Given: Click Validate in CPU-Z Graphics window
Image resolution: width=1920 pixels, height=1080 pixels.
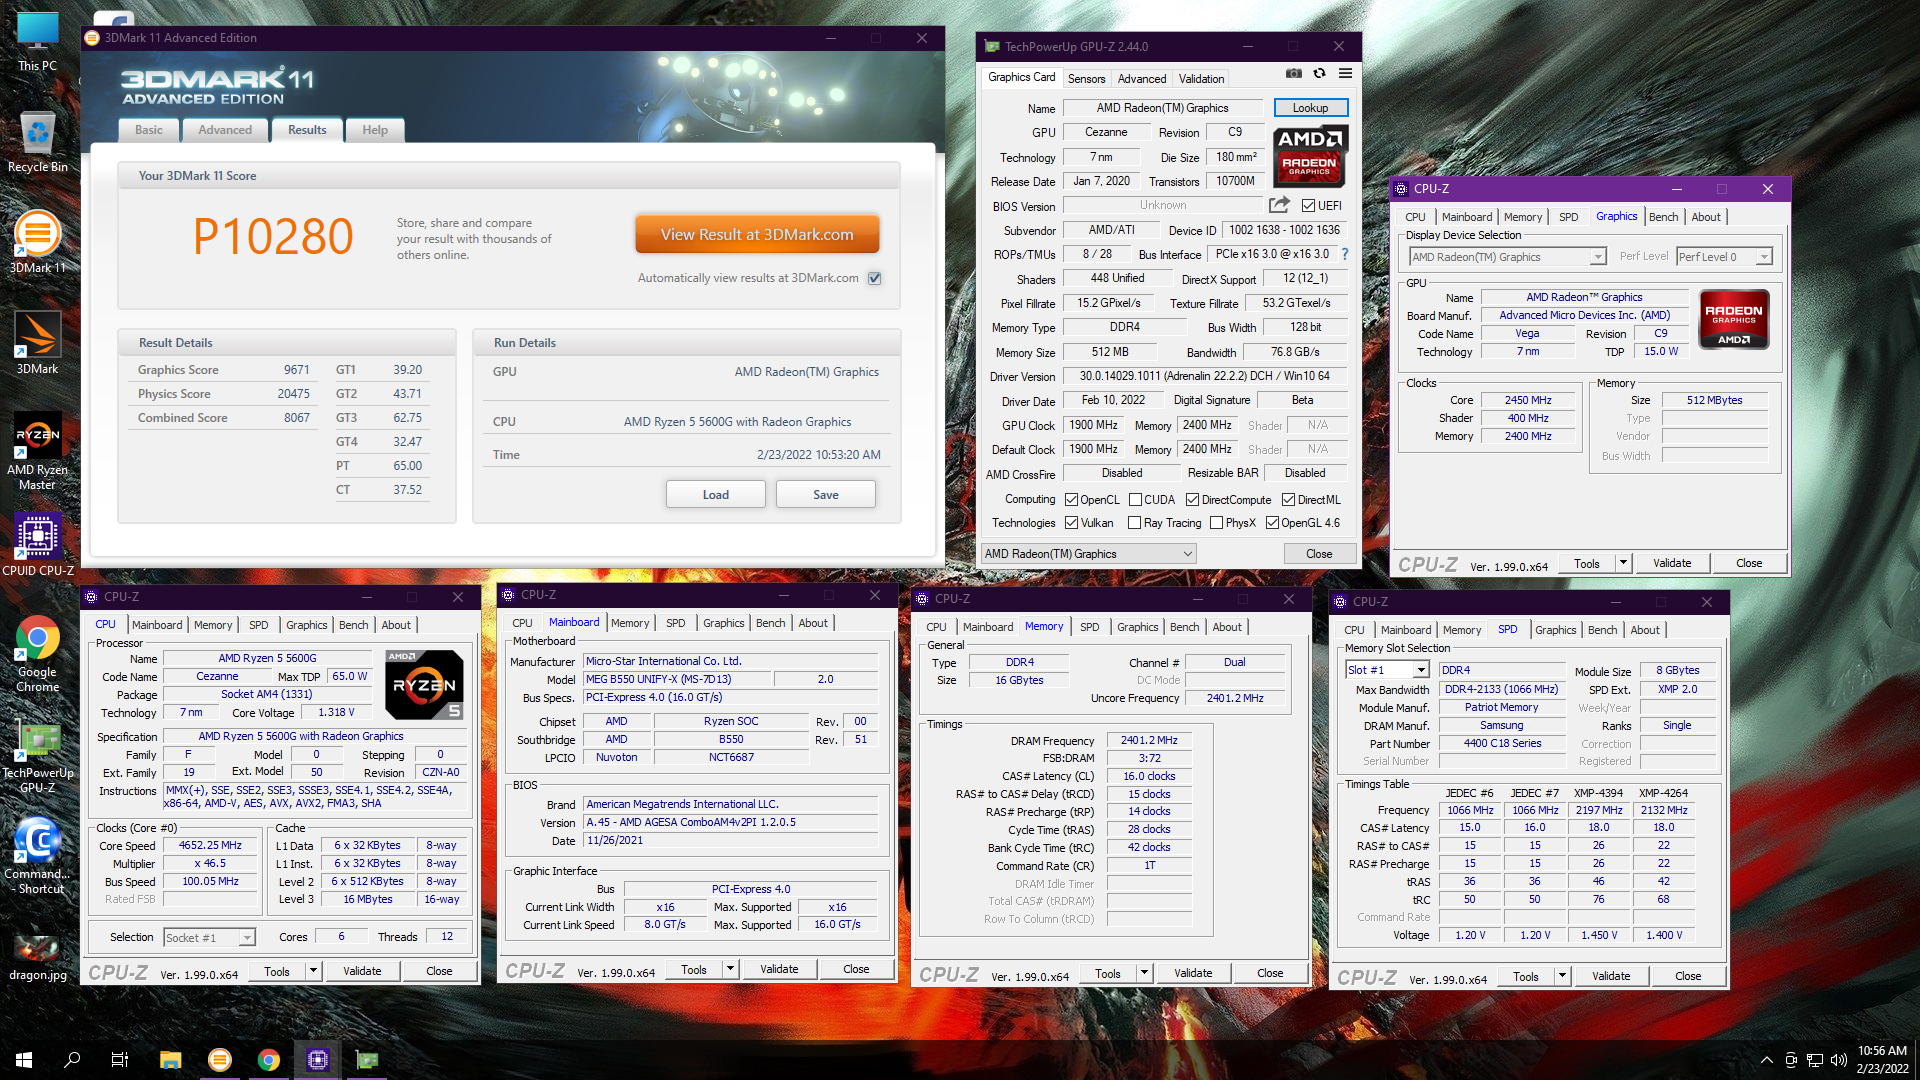Looking at the screenshot, I should pyautogui.click(x=1672, y=563).
